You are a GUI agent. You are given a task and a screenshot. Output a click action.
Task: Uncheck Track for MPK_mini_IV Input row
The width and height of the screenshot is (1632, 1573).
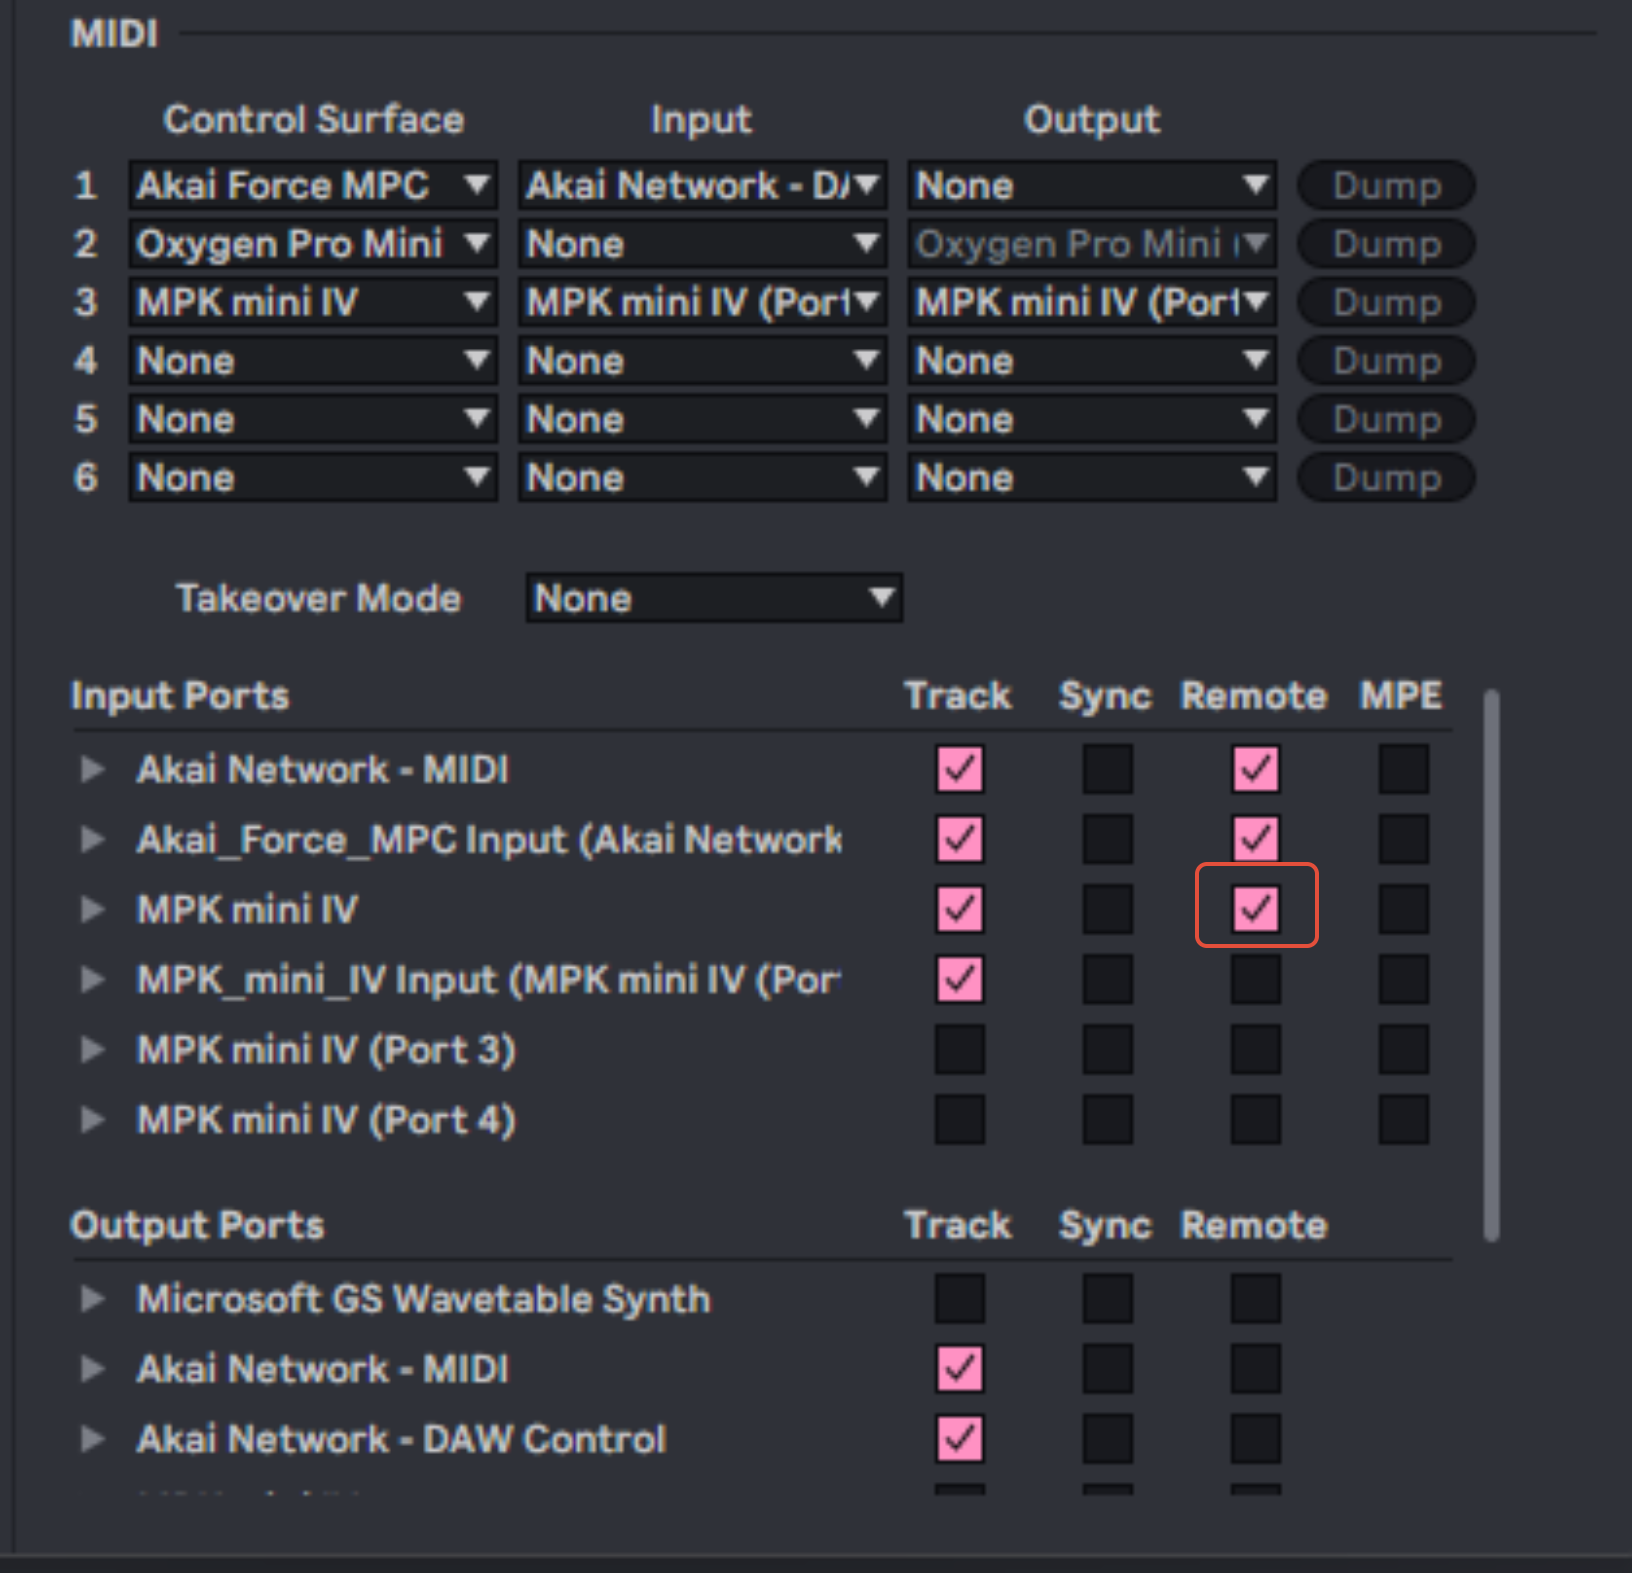click(960, 979)
